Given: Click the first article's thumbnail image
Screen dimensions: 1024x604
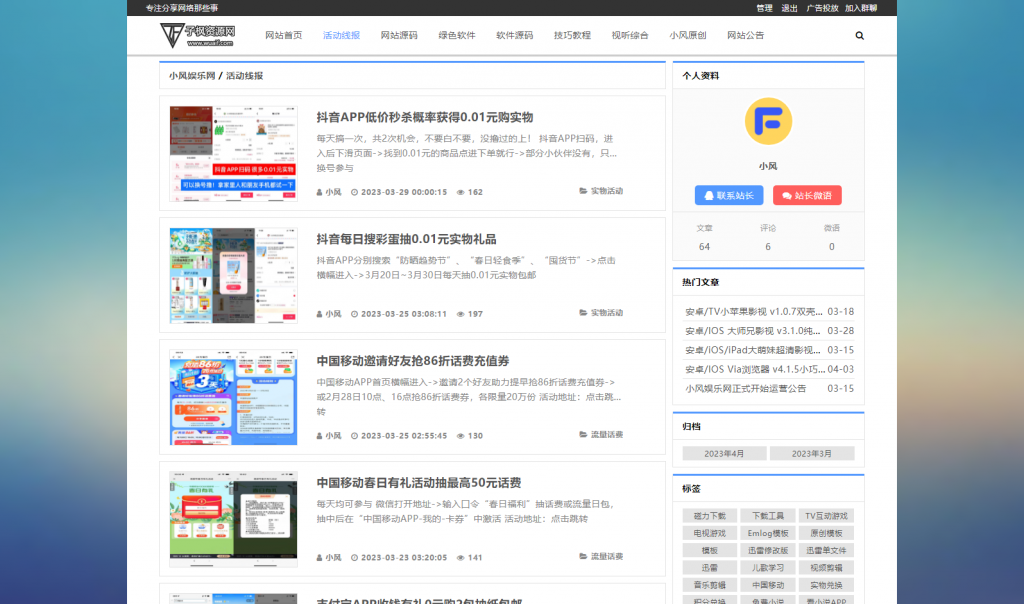Looking at the screenshot, I should coord(232,153).
